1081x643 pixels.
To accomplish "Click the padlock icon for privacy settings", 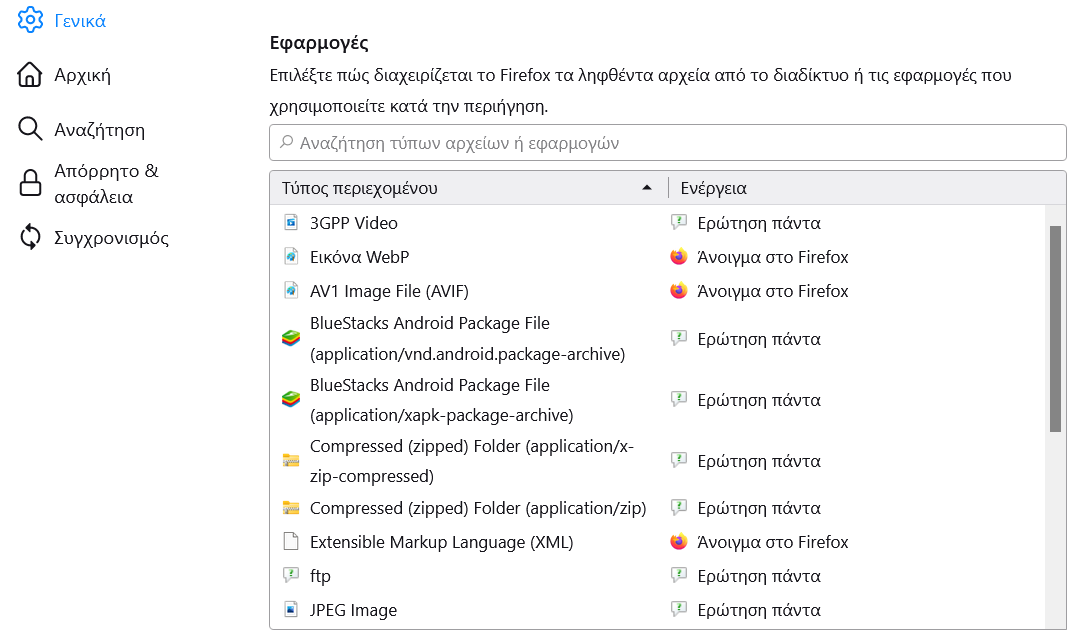I will click(30, 183).
